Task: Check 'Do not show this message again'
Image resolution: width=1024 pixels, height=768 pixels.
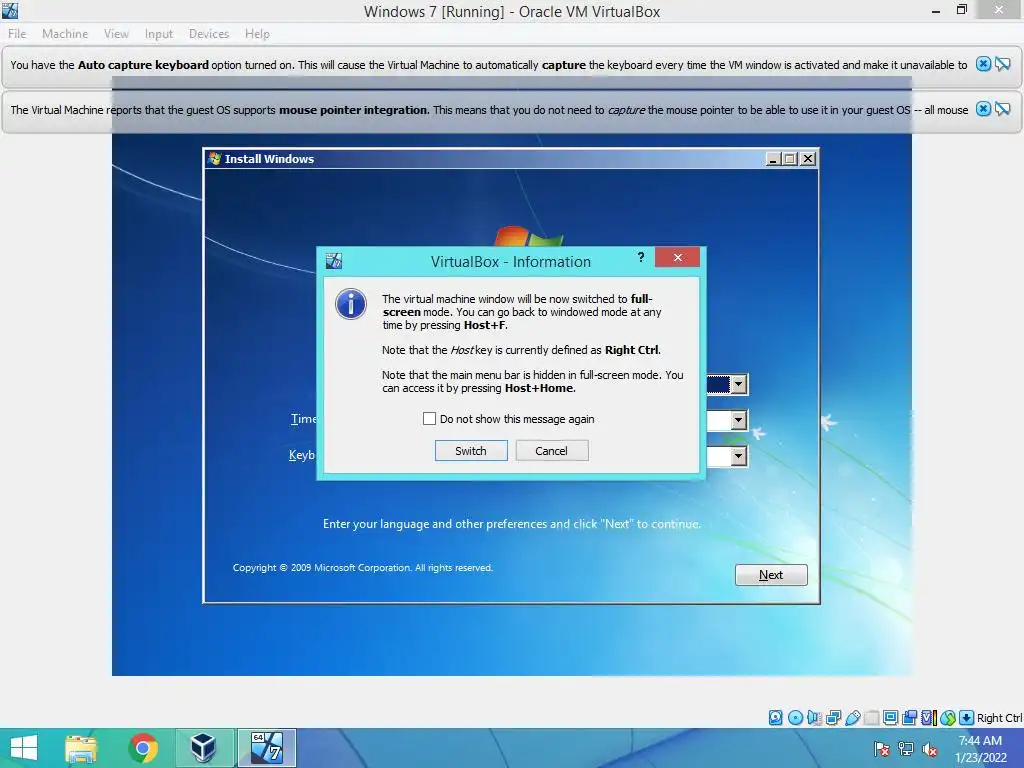Action: point(429,419)
